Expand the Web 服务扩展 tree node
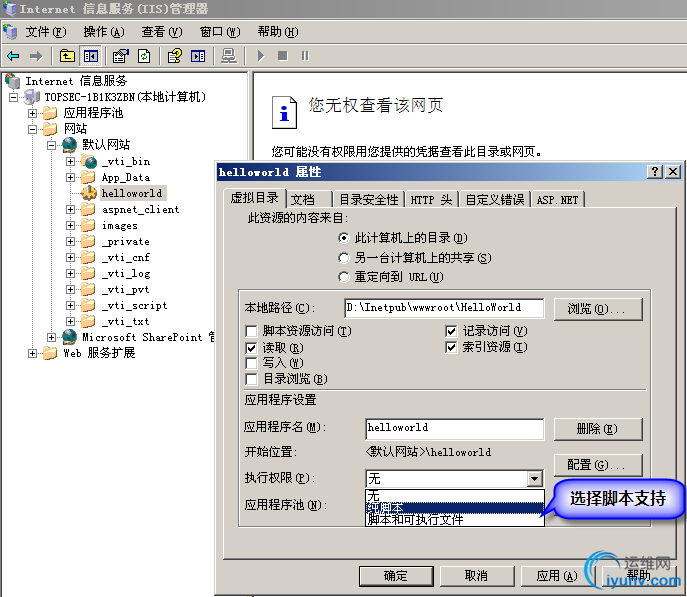 click(32, 353)
